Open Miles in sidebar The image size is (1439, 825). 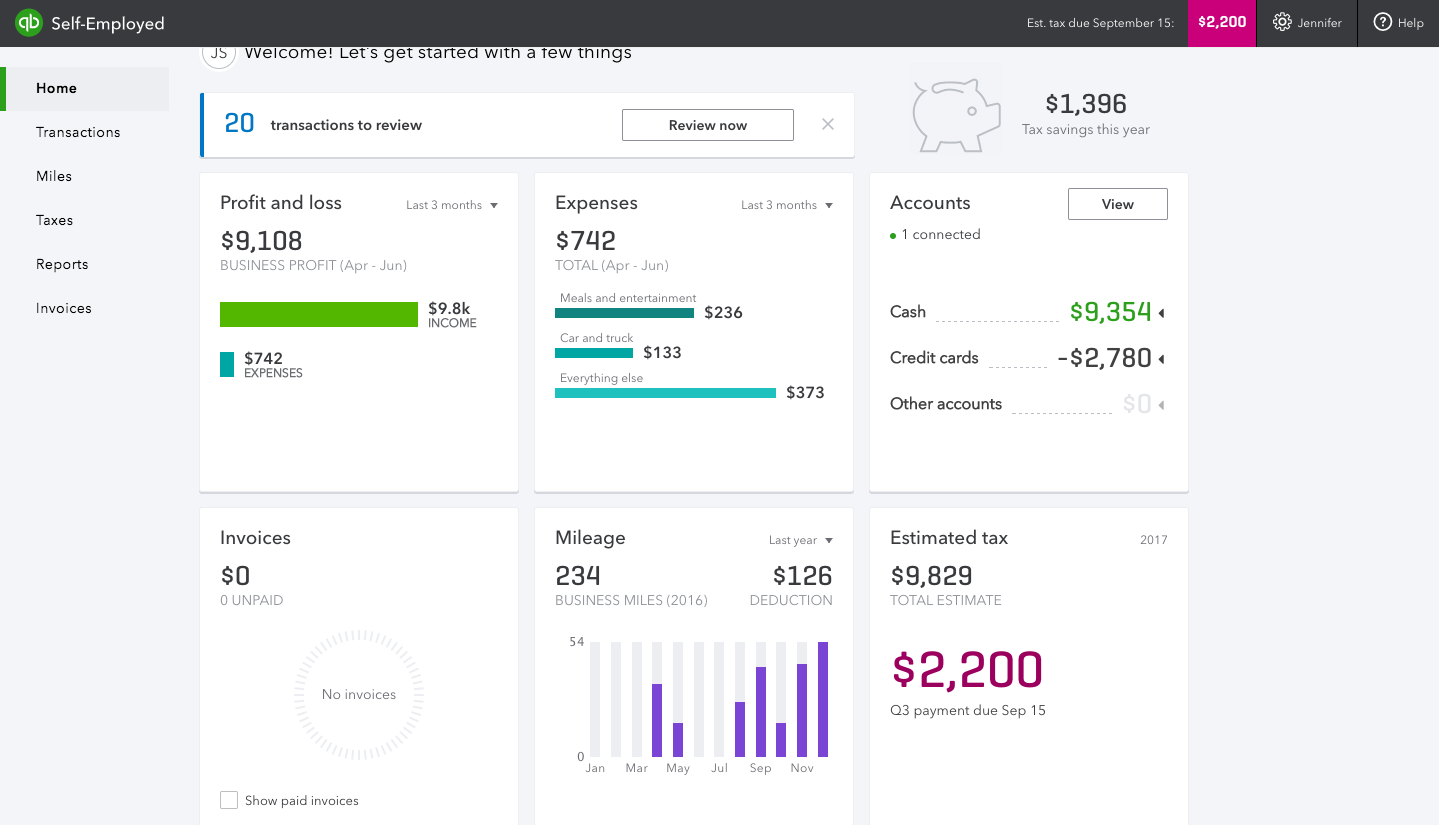54,176
